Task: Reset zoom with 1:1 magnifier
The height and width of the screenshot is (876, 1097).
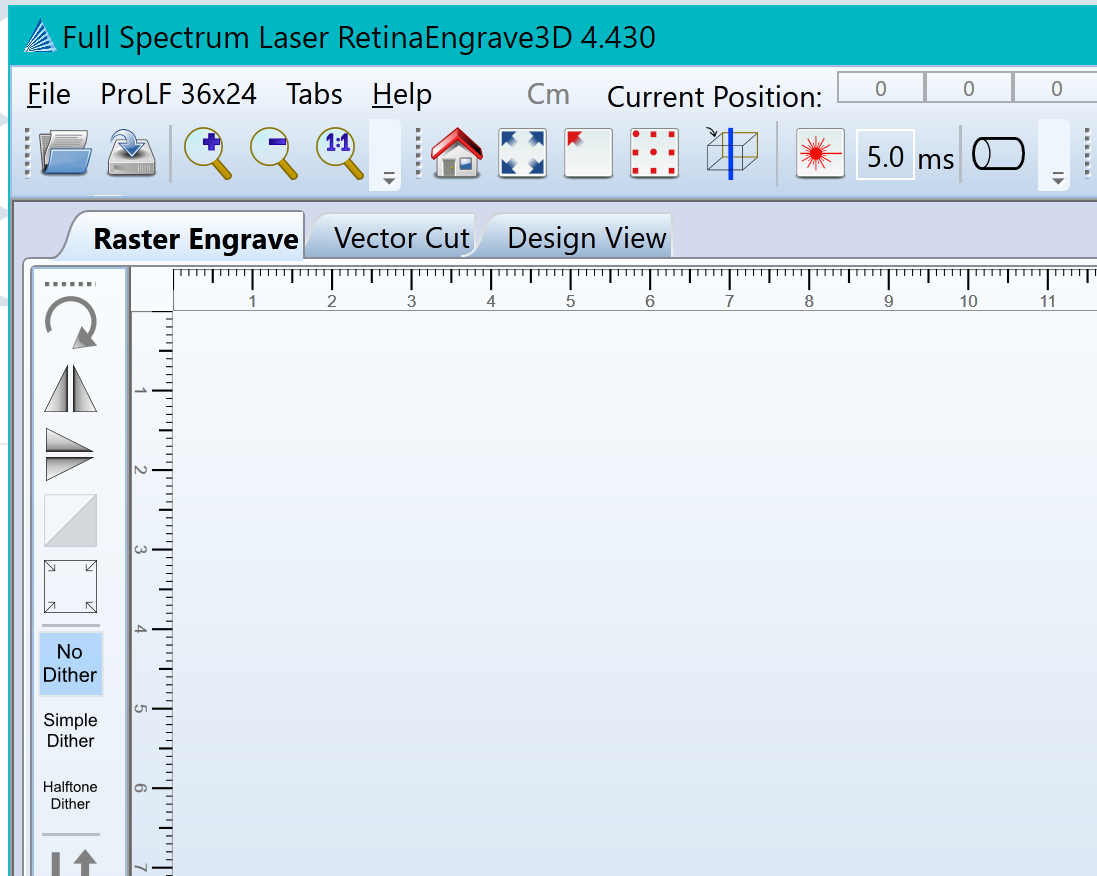Action: click(x=340, y=153)
